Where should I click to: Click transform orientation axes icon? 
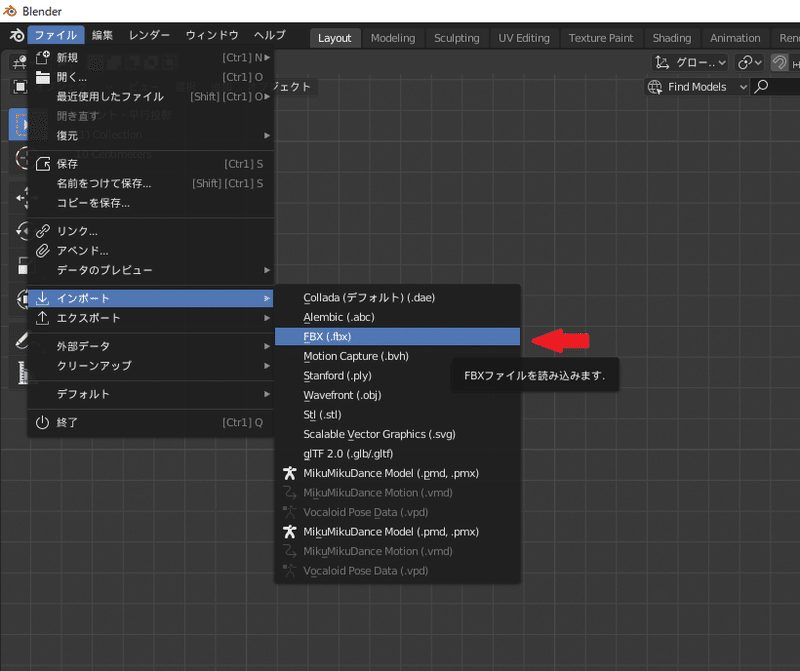[662, 63]
